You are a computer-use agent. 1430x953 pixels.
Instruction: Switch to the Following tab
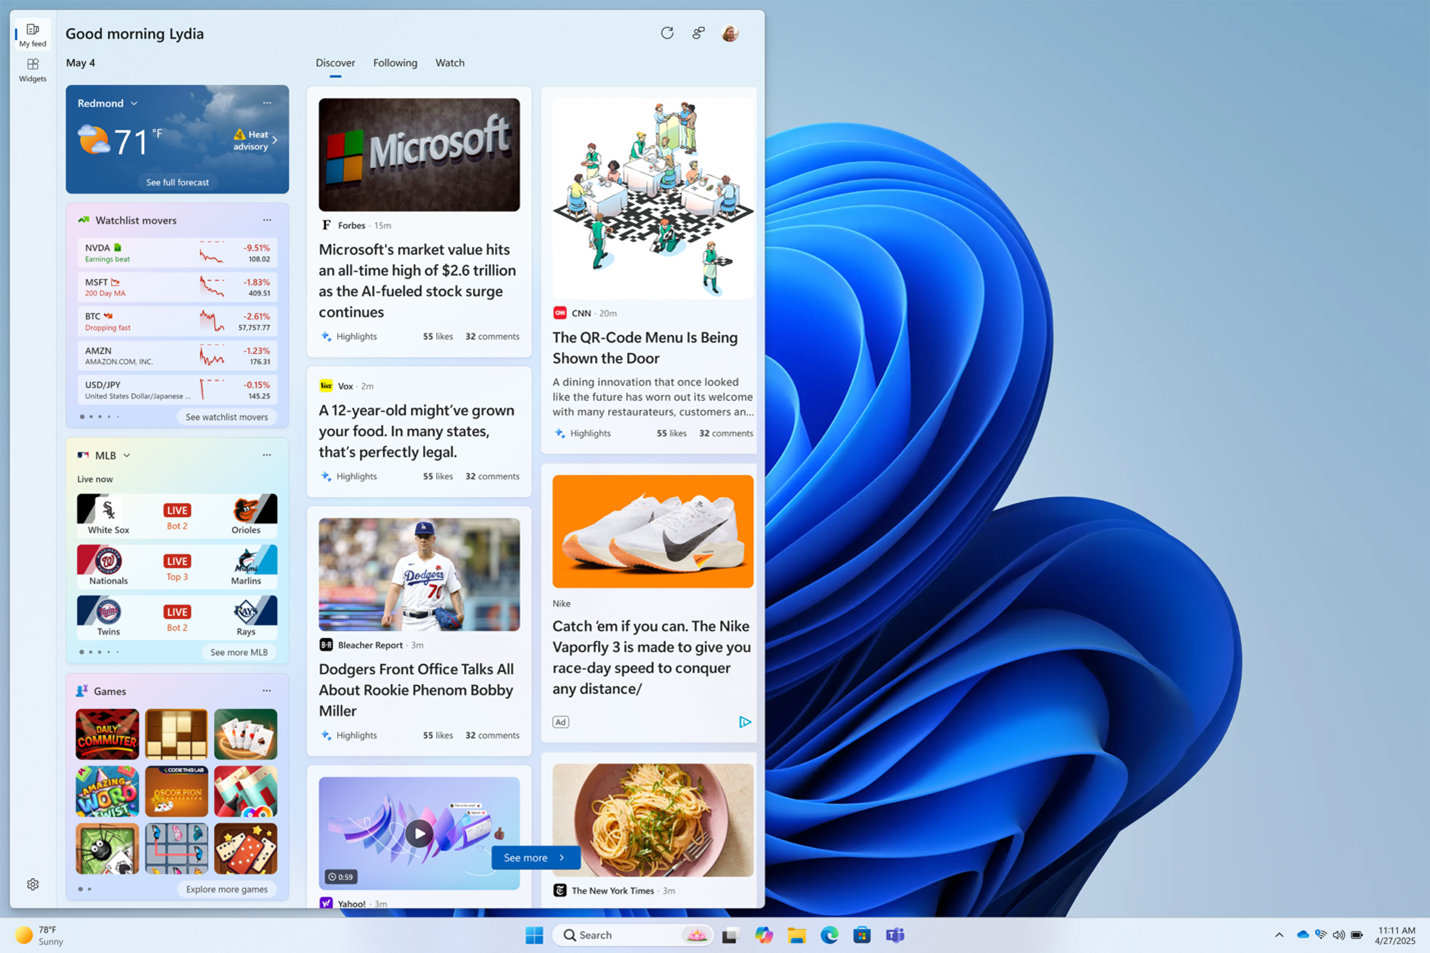point(395,62)
